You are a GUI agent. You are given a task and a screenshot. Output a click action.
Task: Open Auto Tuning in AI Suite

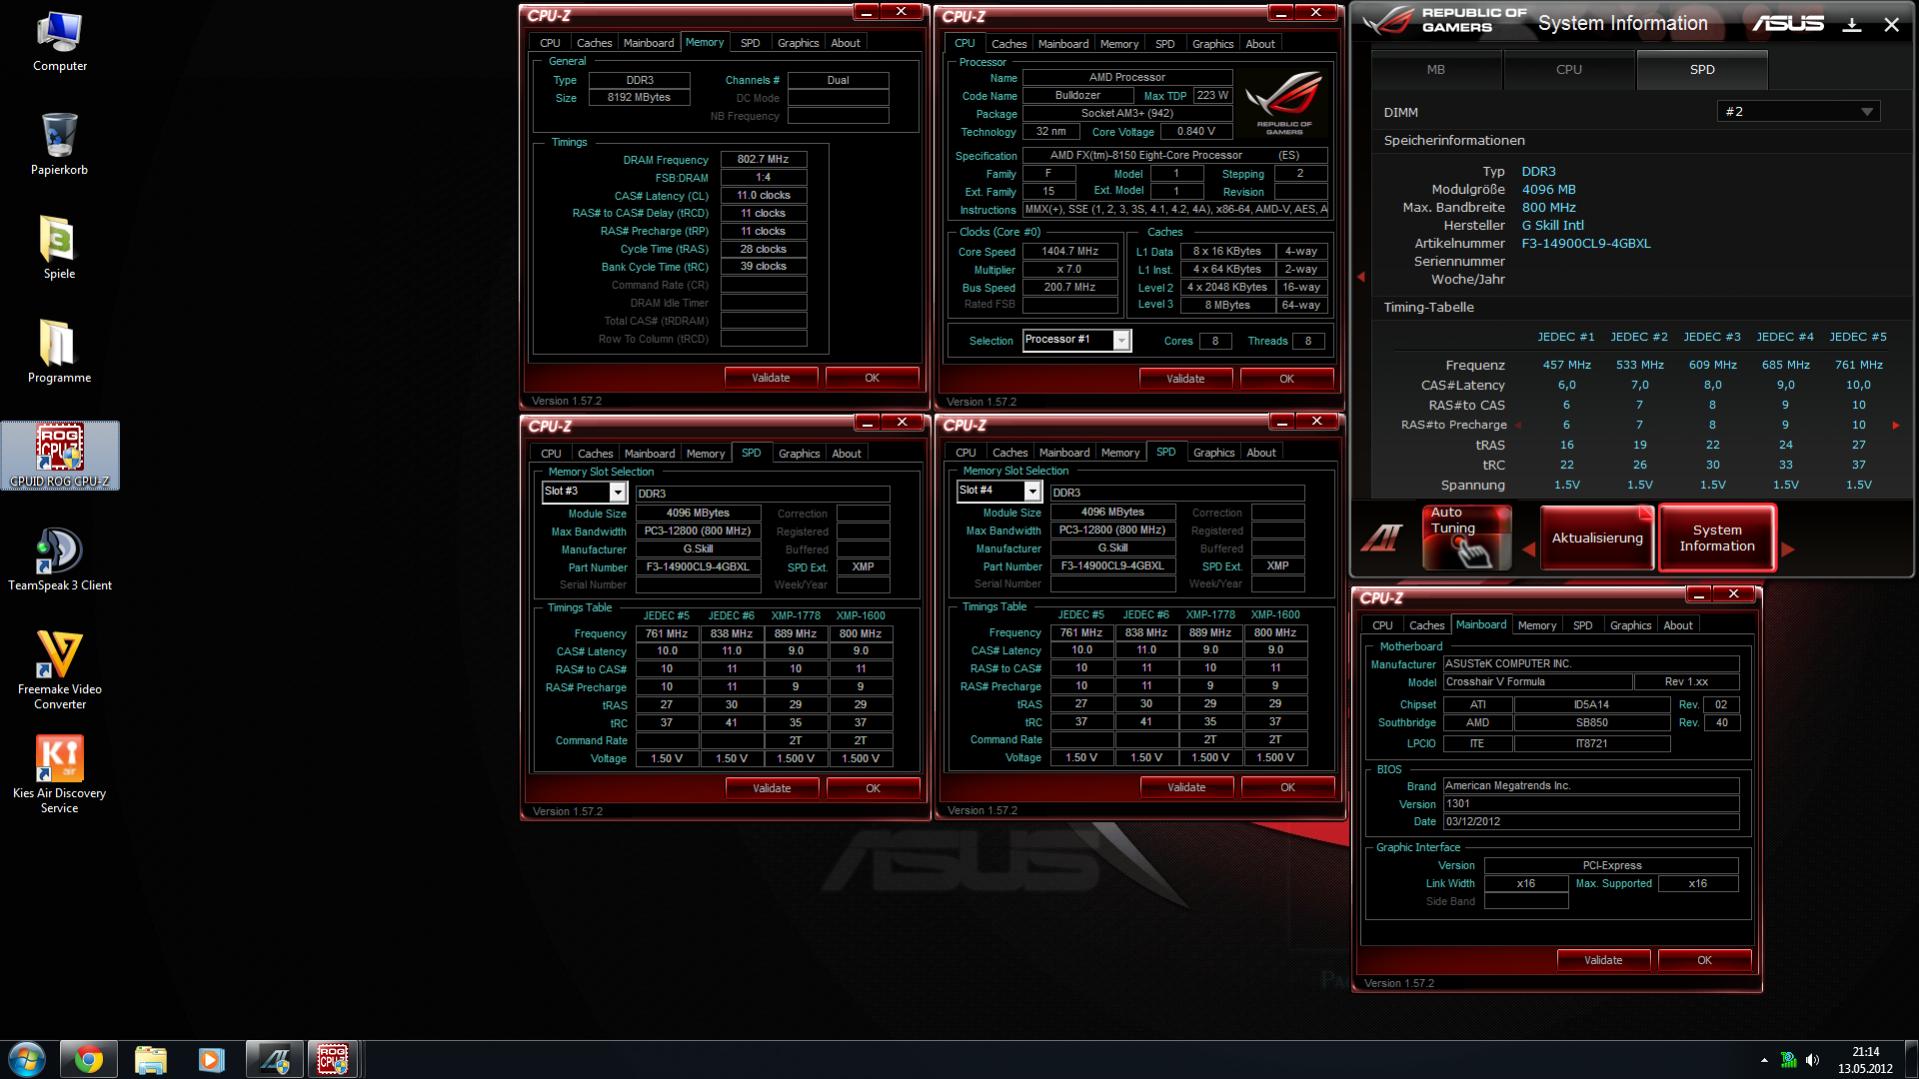click(1466, 537)
